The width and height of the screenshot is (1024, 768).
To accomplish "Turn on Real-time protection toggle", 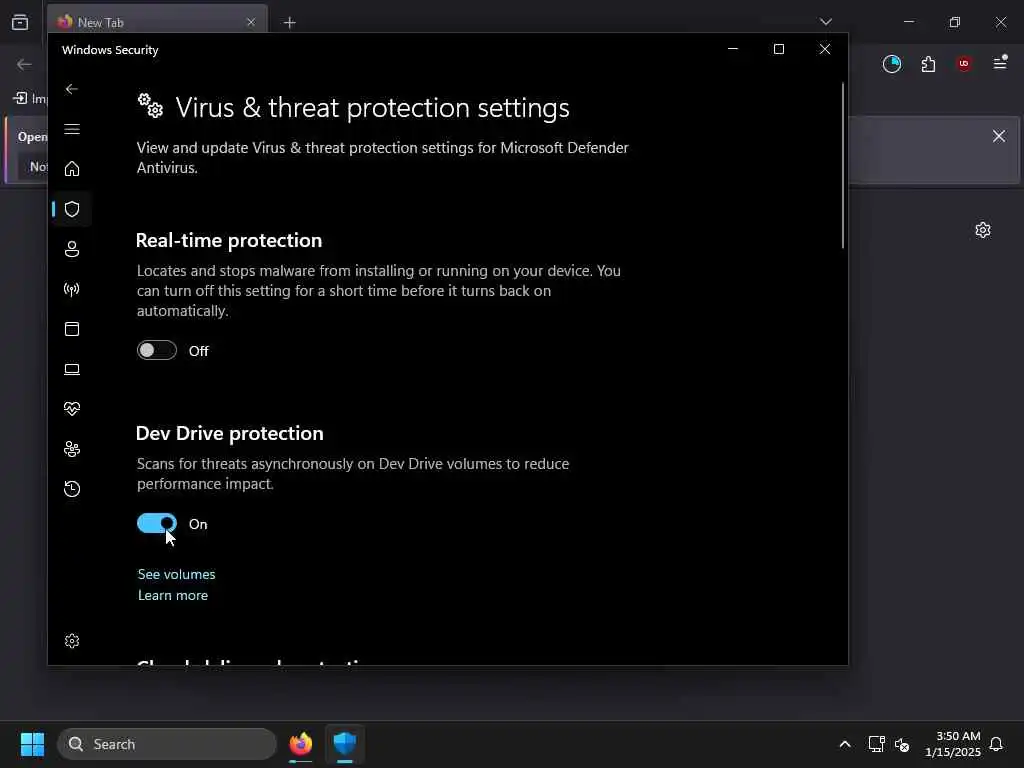I will point(157,351).
